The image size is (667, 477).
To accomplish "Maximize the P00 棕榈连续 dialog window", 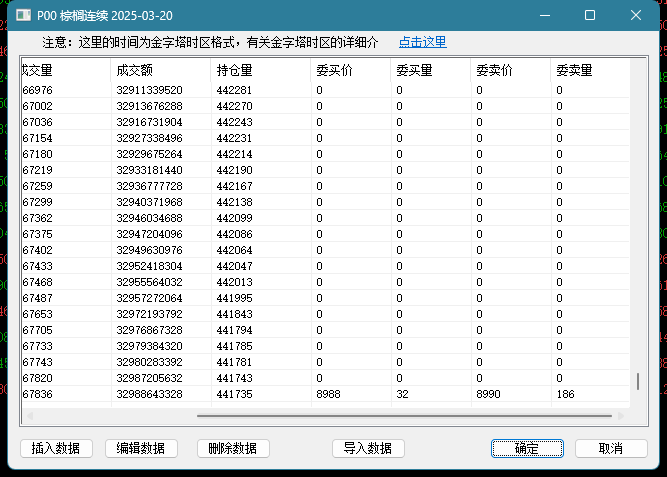I will 590,16.
